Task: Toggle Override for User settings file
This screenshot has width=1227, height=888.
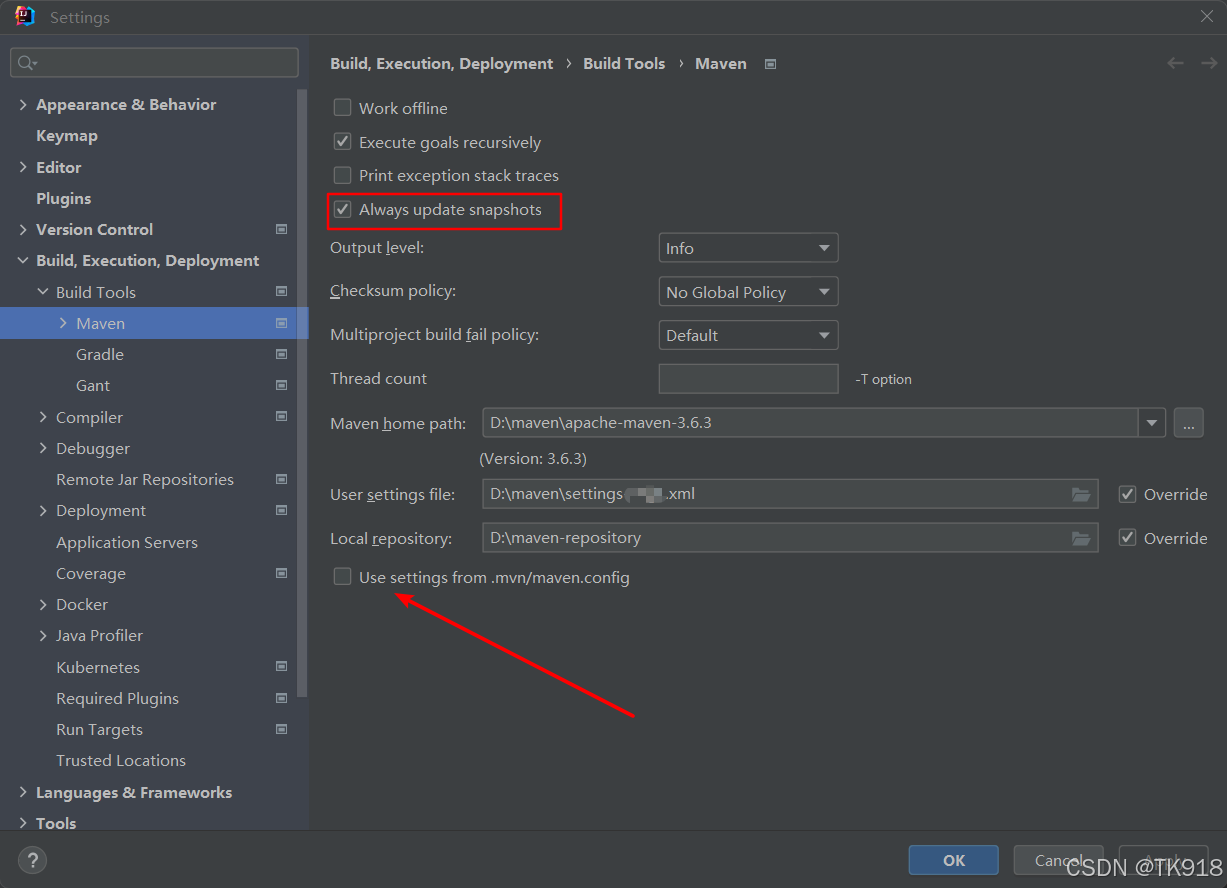Action: coord(1128,494)
